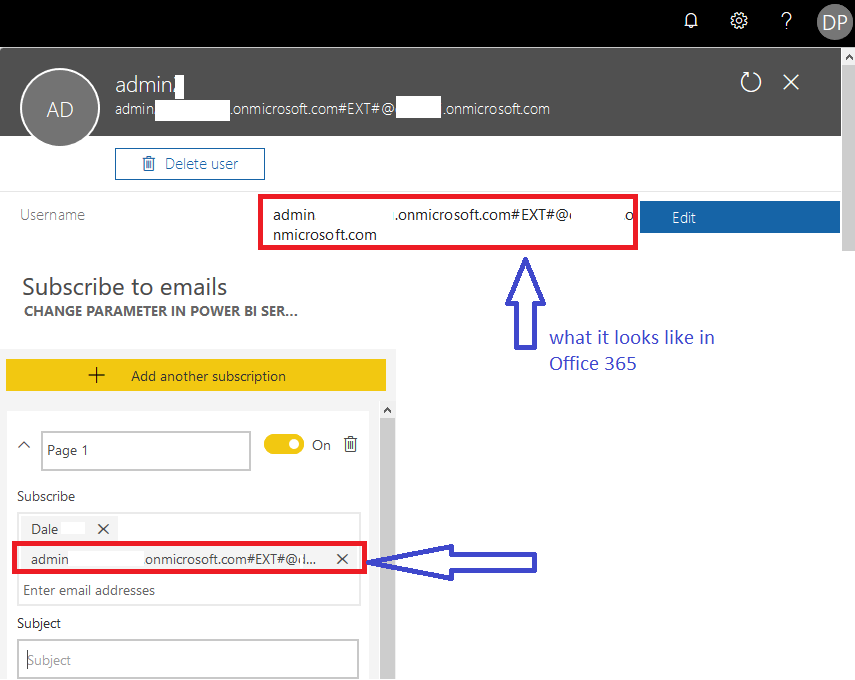Click the Username label

(52, 215)
